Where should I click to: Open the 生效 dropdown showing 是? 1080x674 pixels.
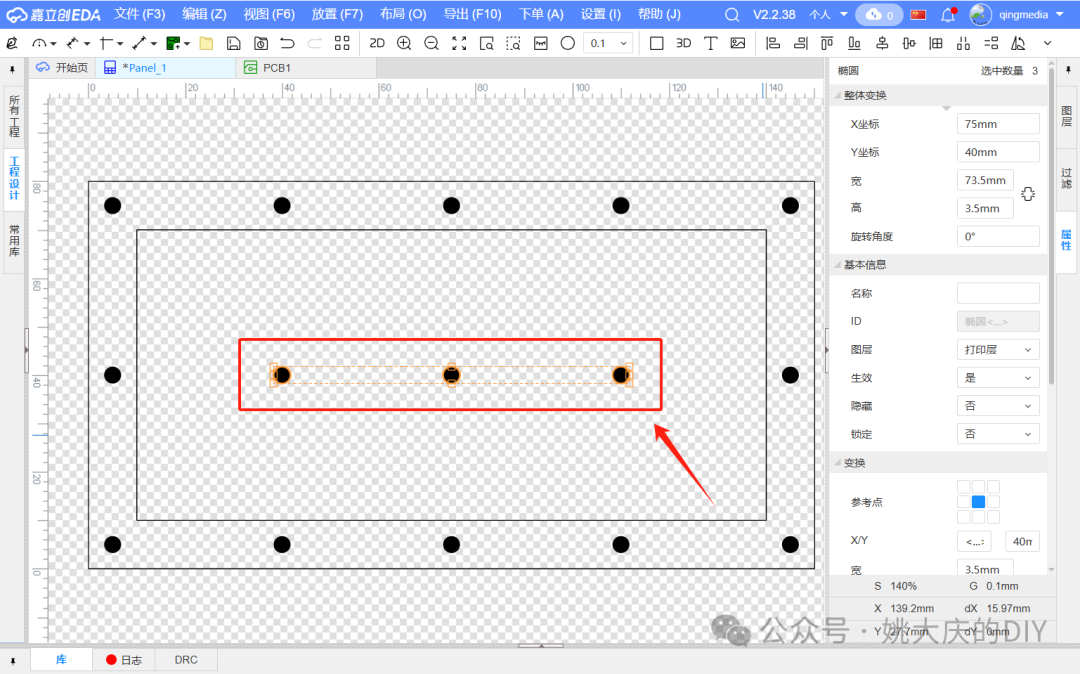[998, 378]
